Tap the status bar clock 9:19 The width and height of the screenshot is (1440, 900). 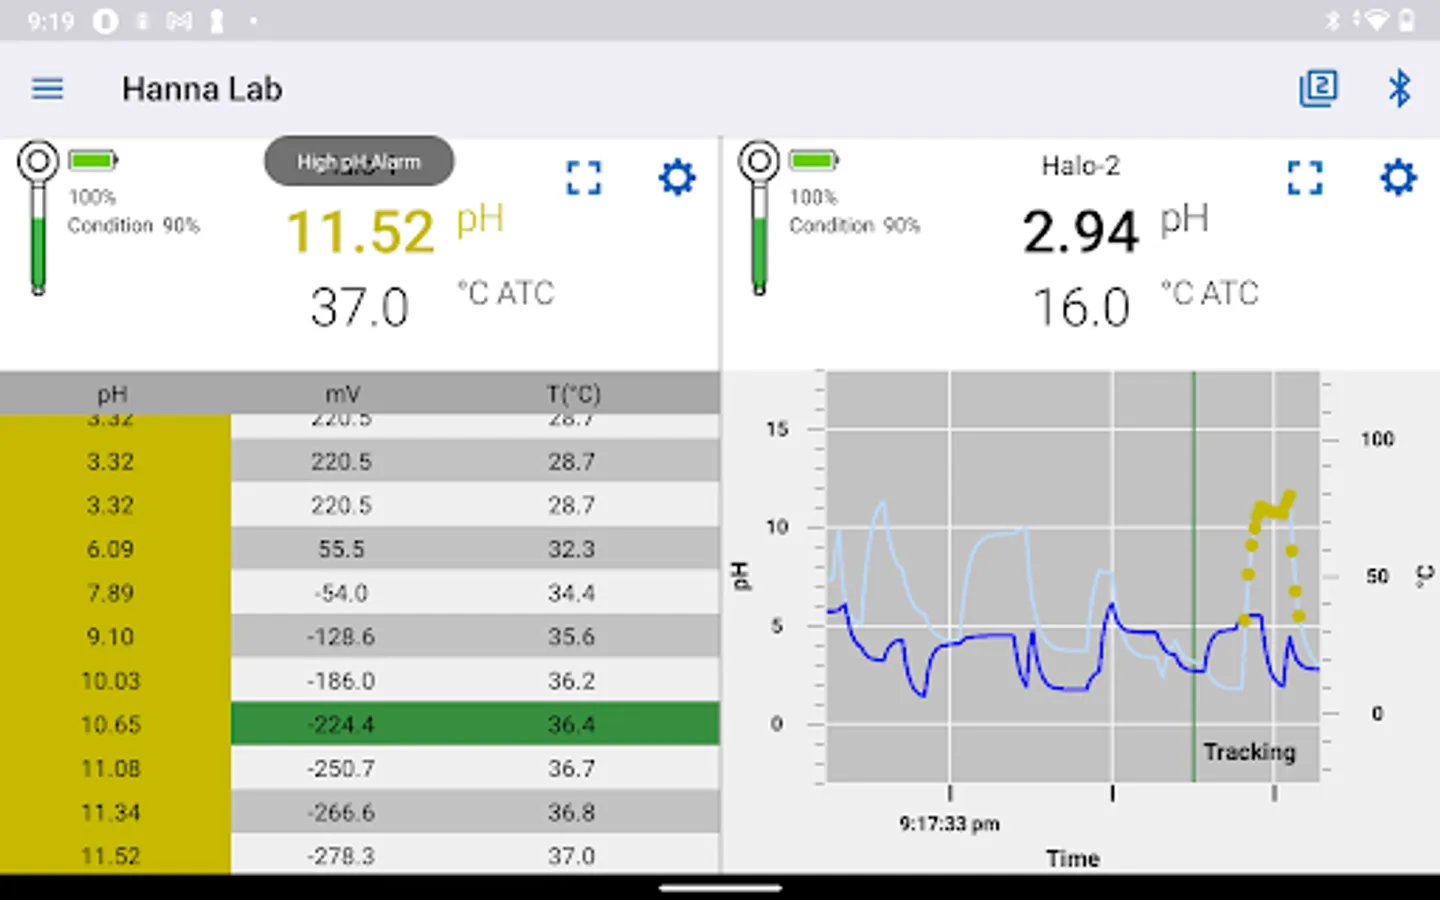tap(50, 21)
